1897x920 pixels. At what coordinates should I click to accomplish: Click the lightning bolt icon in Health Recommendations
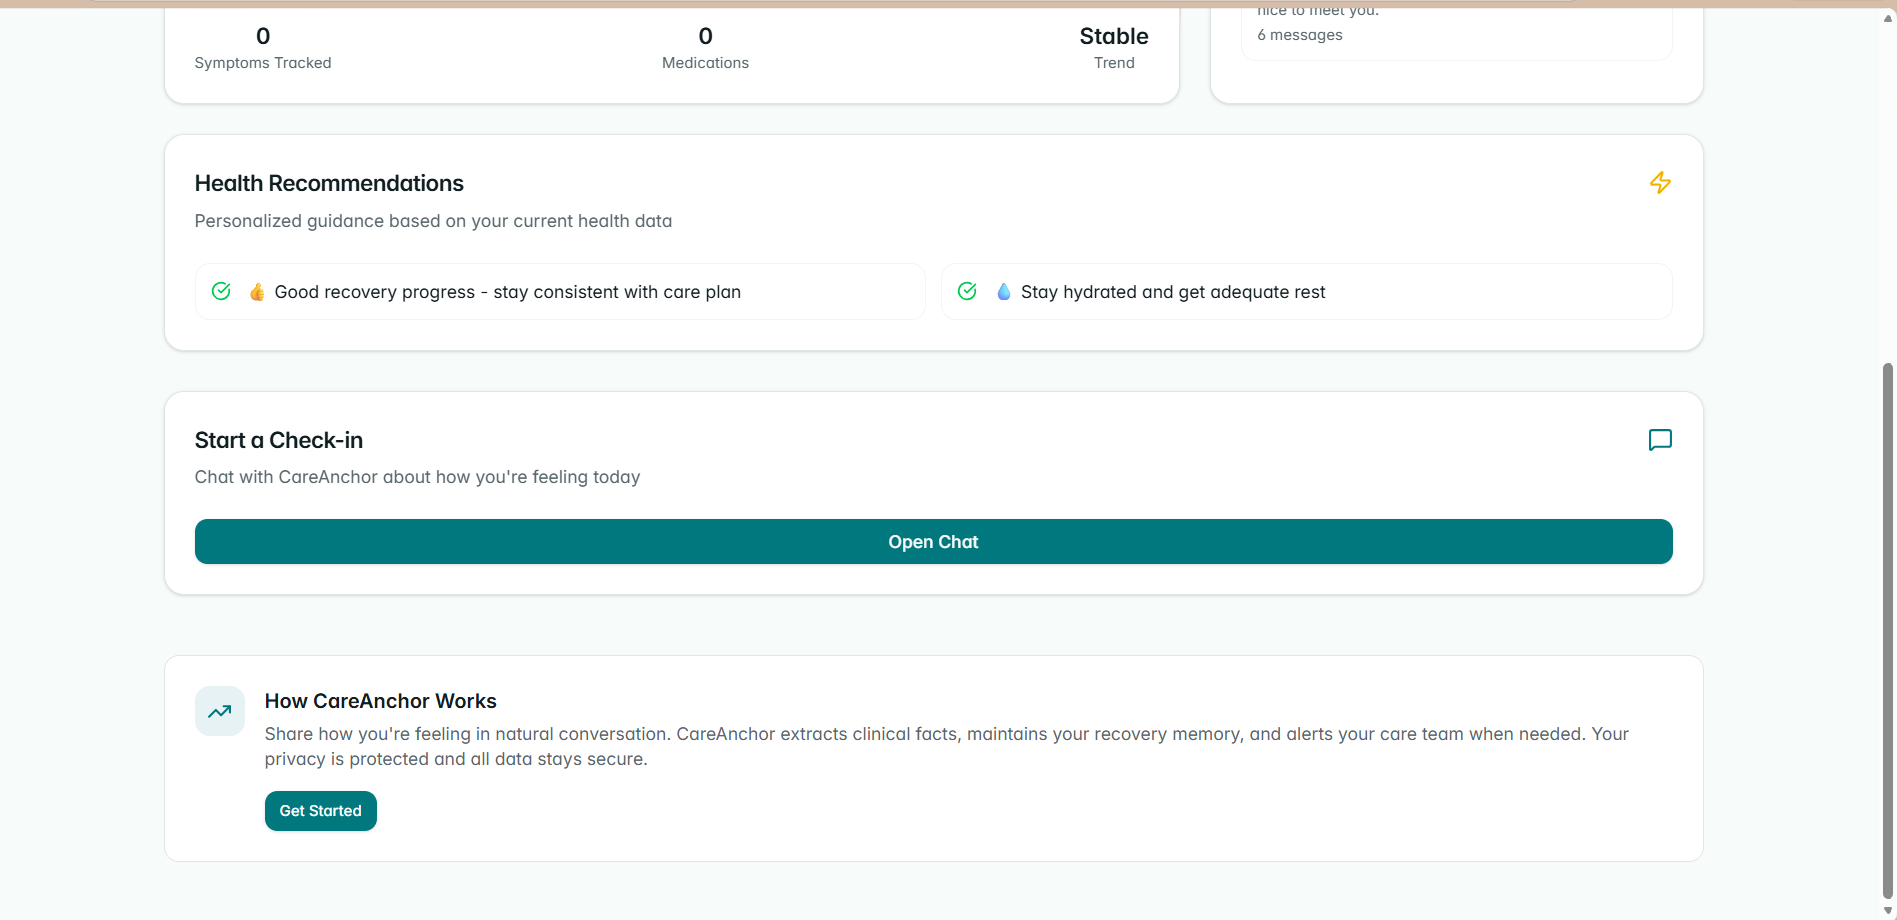pos(1660,183)
